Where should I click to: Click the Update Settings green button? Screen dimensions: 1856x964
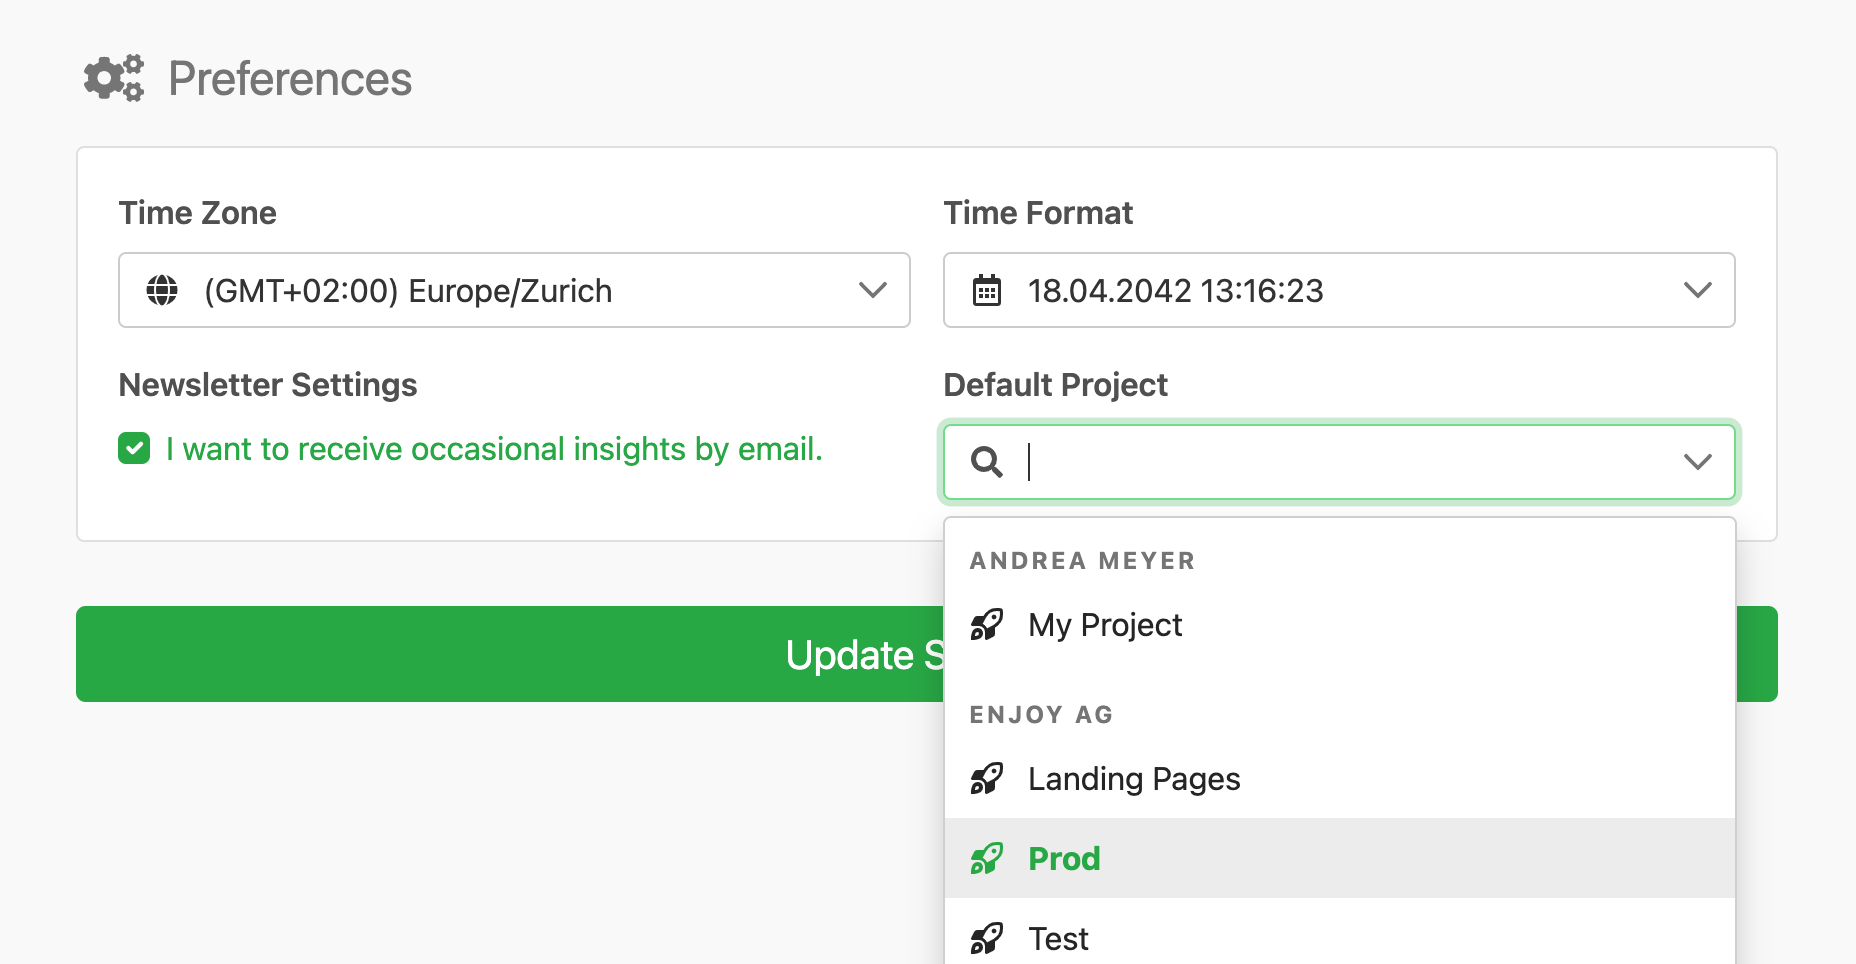tap(510, 654)
